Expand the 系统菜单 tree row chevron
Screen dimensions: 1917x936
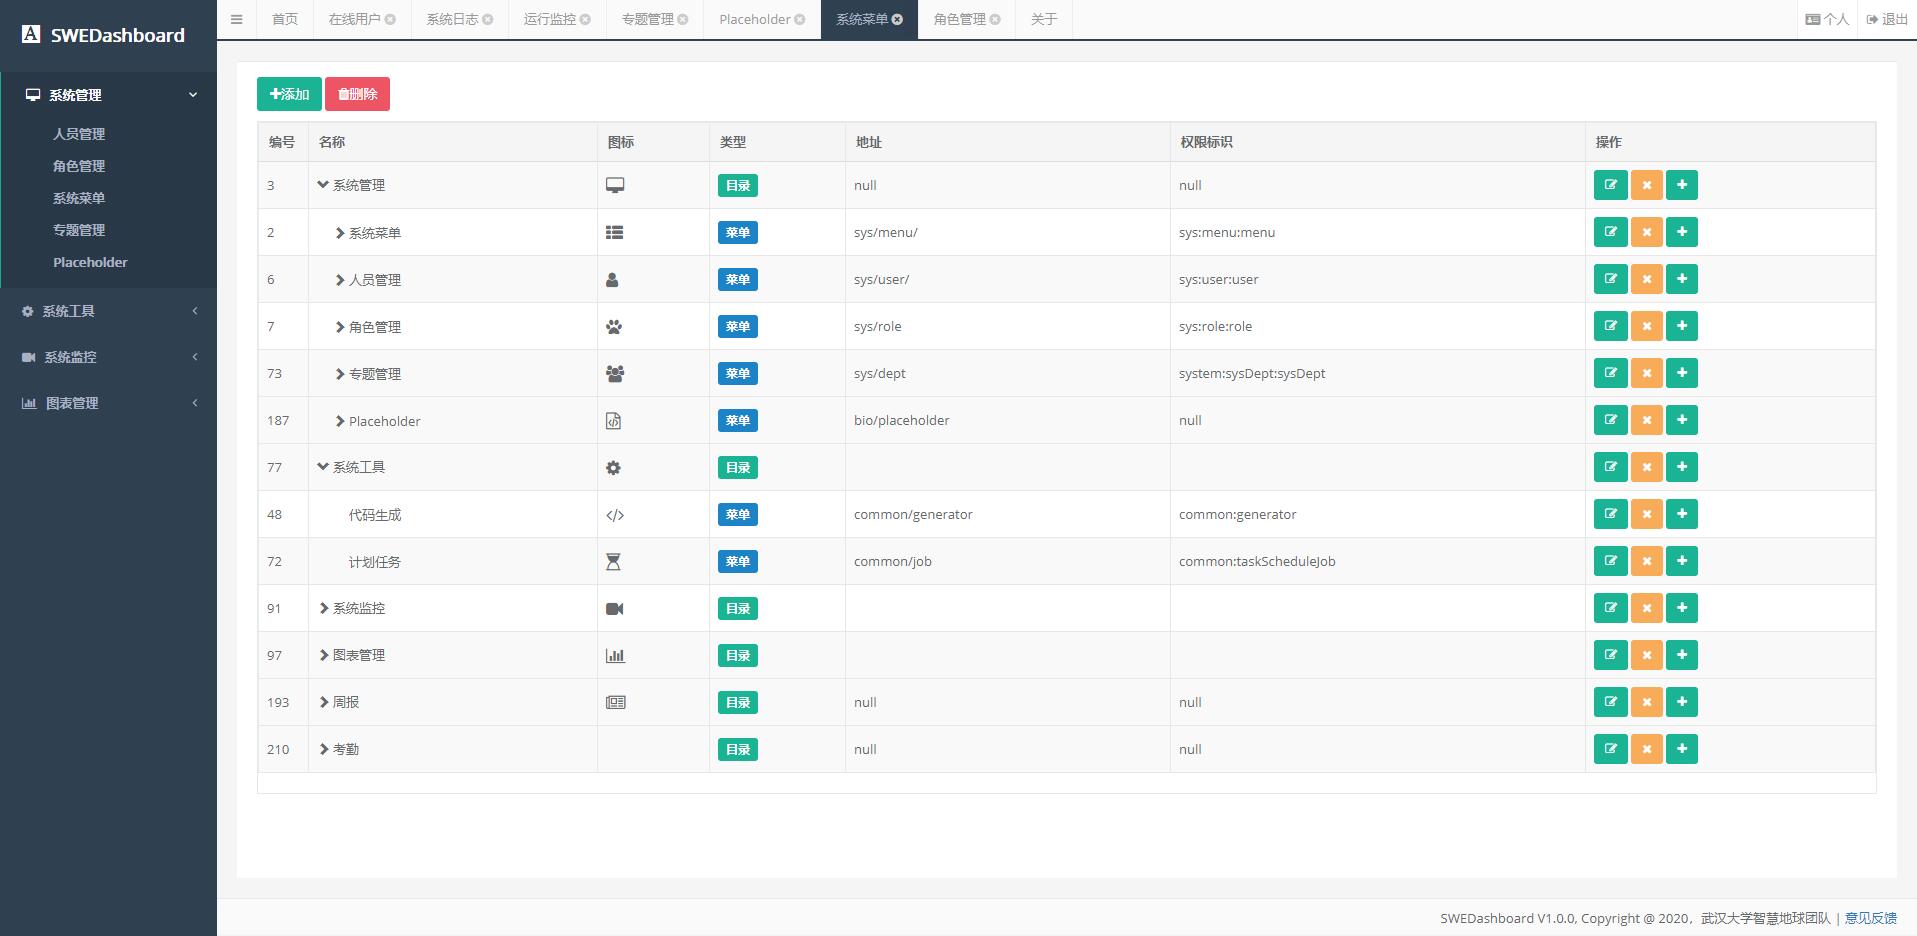point(340,233)
